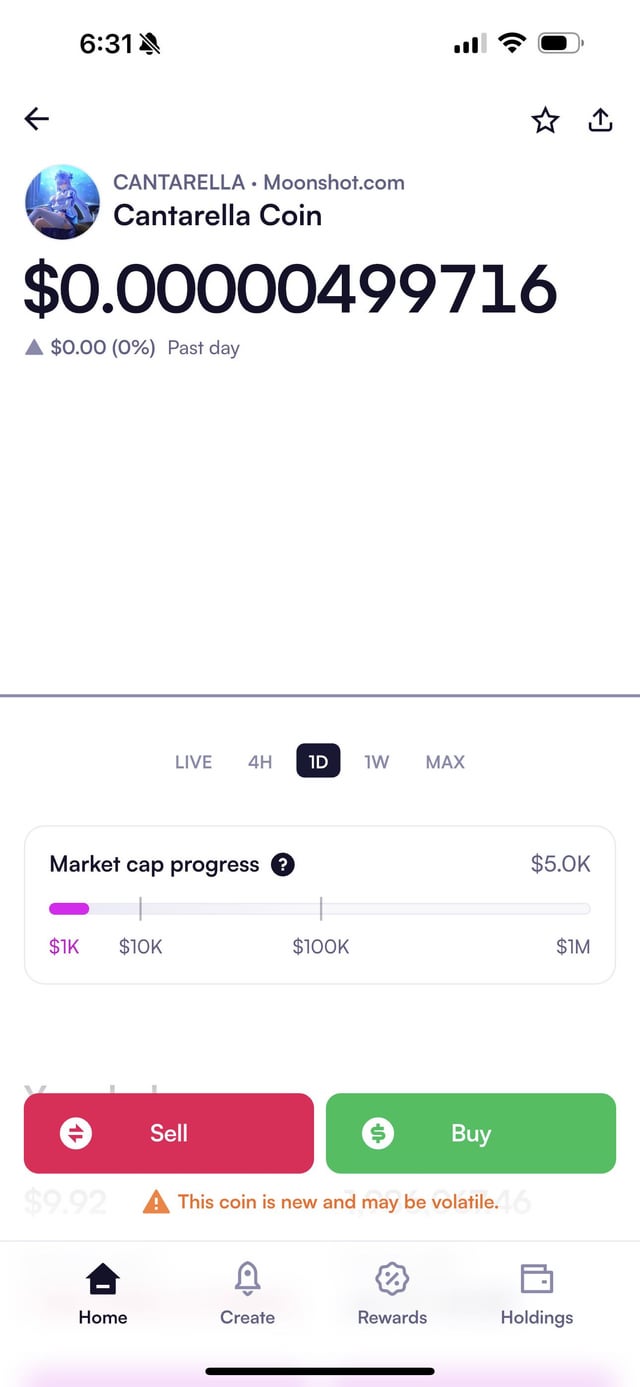Tap the share upload icon
640x1387 pixels.
(x=600, y=120)
